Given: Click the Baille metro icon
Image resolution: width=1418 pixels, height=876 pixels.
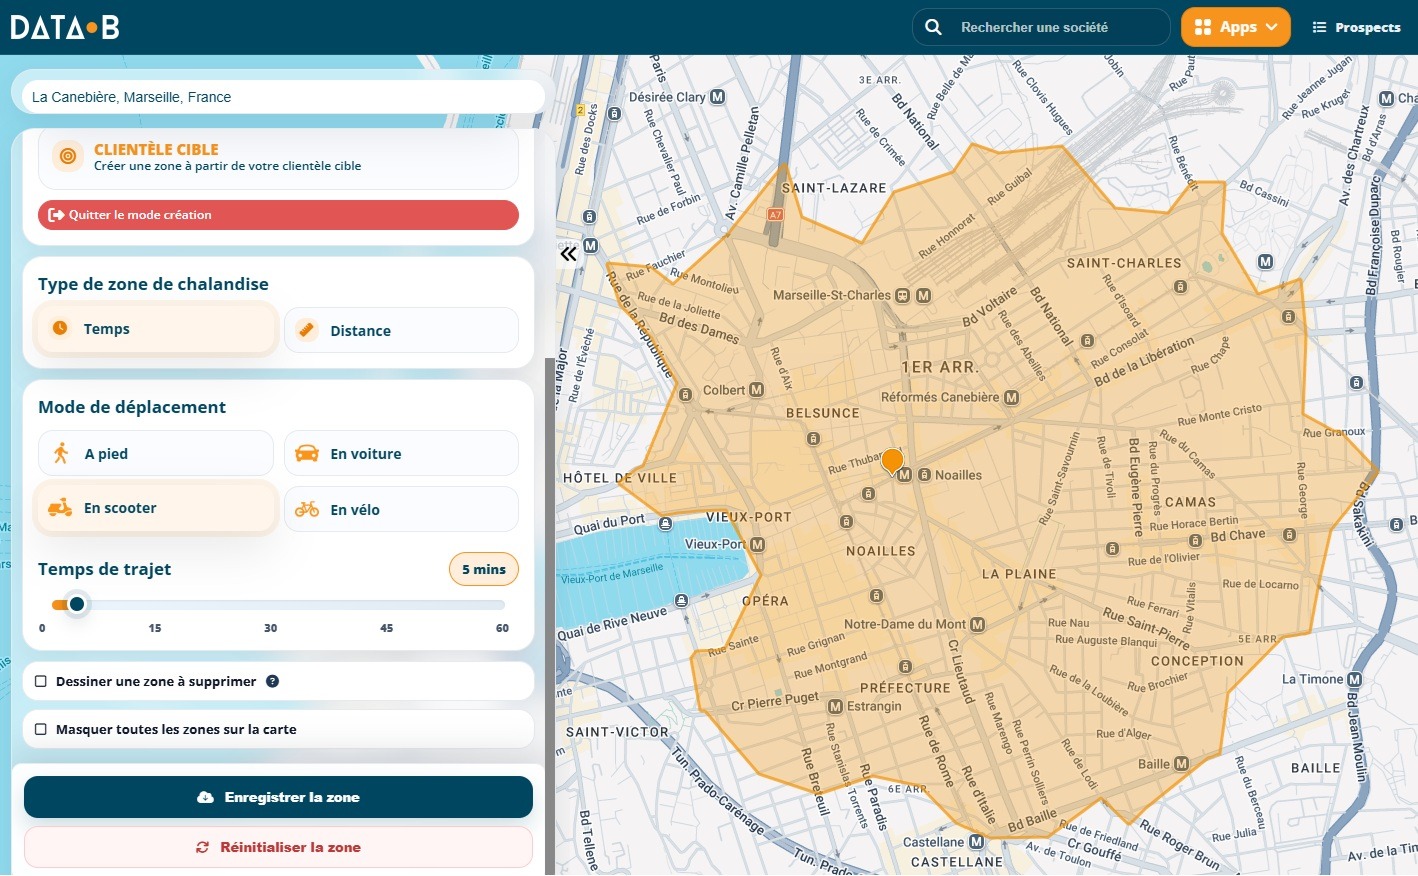Looking at the screenshot, I should point(1181,764).
